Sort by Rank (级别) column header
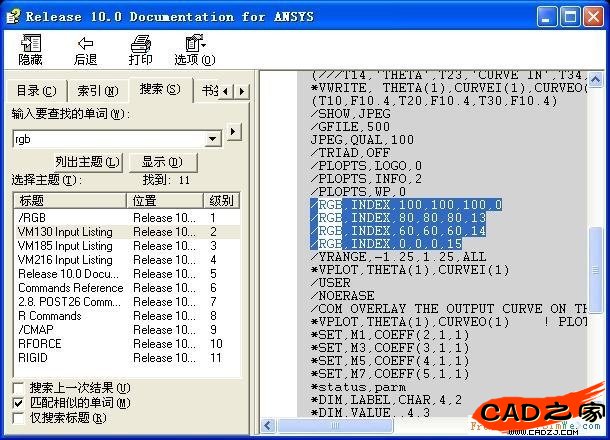610x440 pixels. (221, 201)
